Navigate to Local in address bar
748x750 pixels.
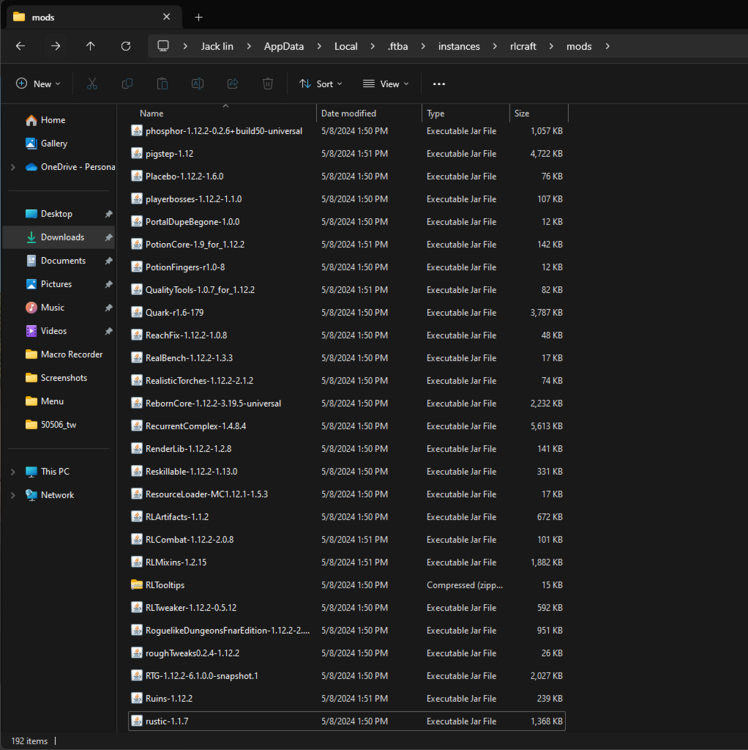(346, 46)
